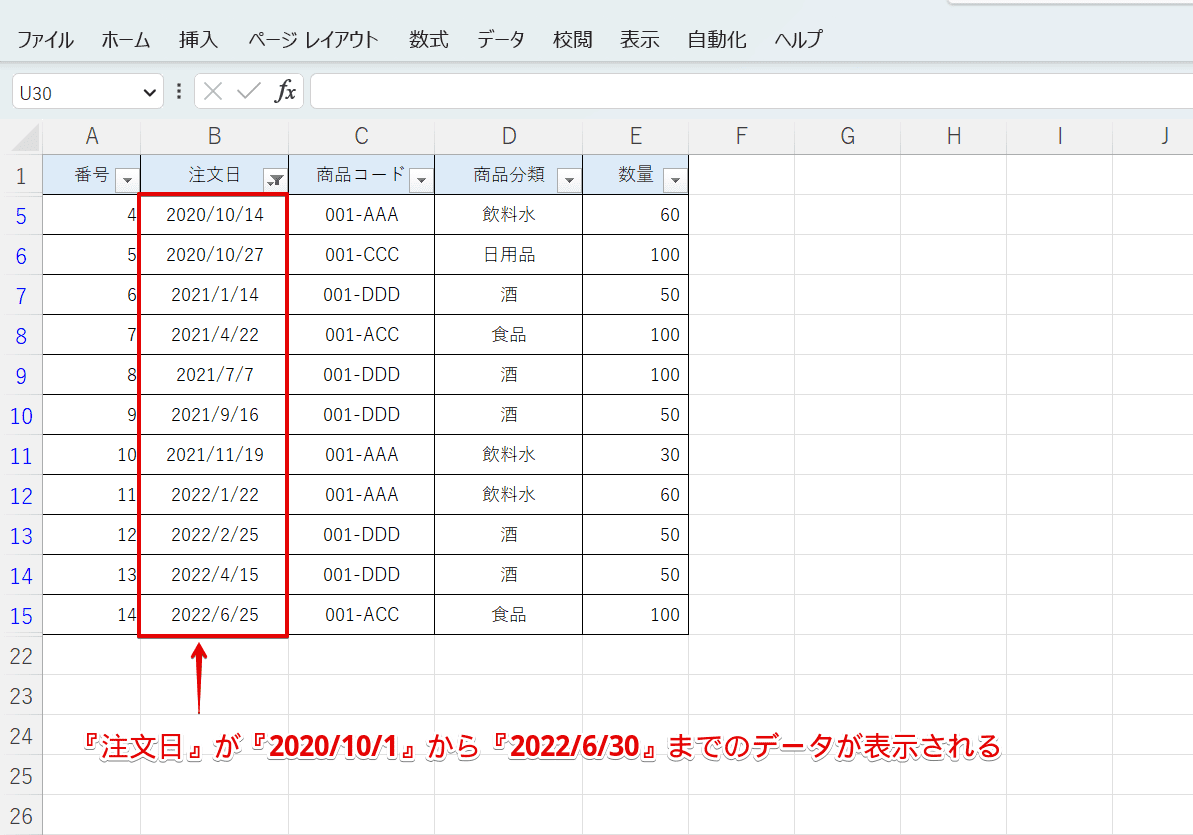Open the Insert Function fx dialog
Screen dimensions: 1193x835
point(285,91)
